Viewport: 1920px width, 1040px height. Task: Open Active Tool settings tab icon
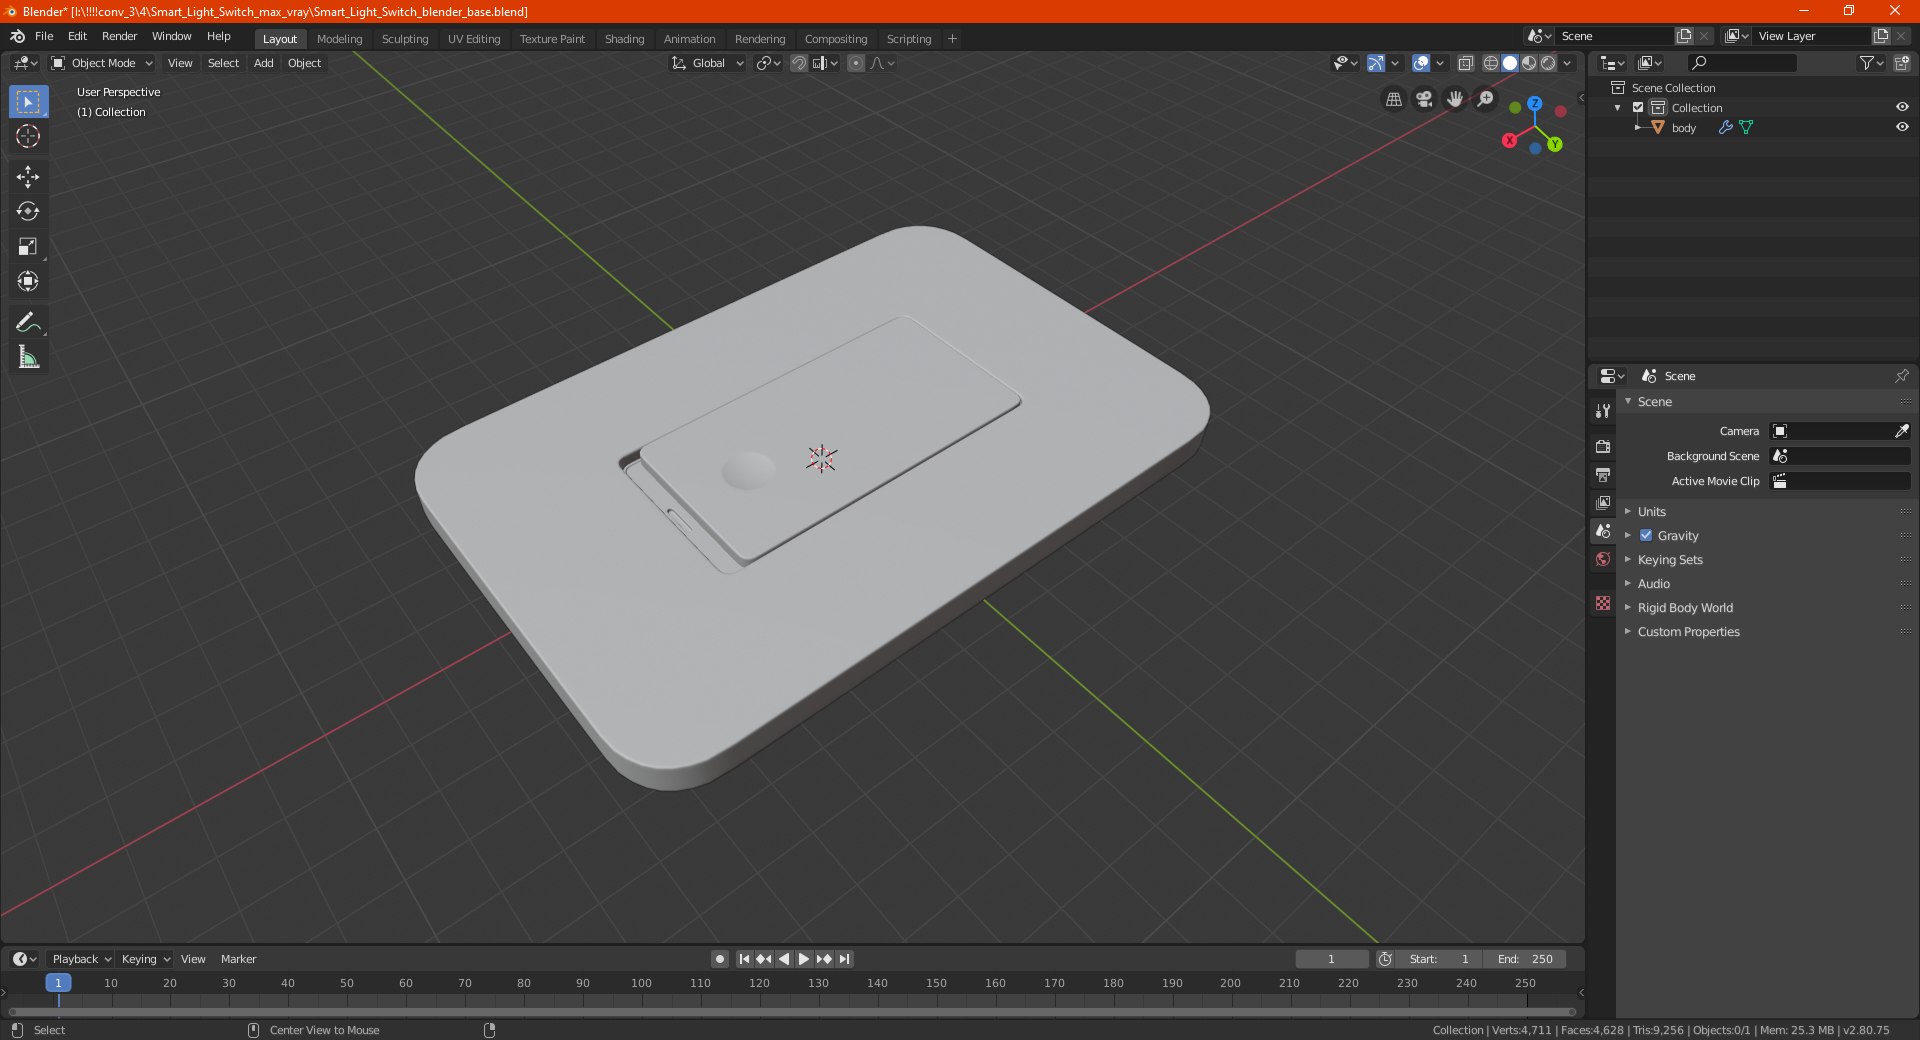tap(1603, 411)
